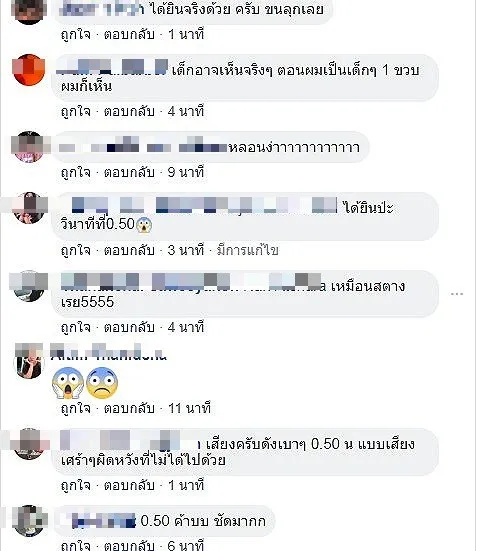Screen dimensions: 478x551
Task: Like the เหมือนสตาง เรย5555 comment
Action: point(76,328)
